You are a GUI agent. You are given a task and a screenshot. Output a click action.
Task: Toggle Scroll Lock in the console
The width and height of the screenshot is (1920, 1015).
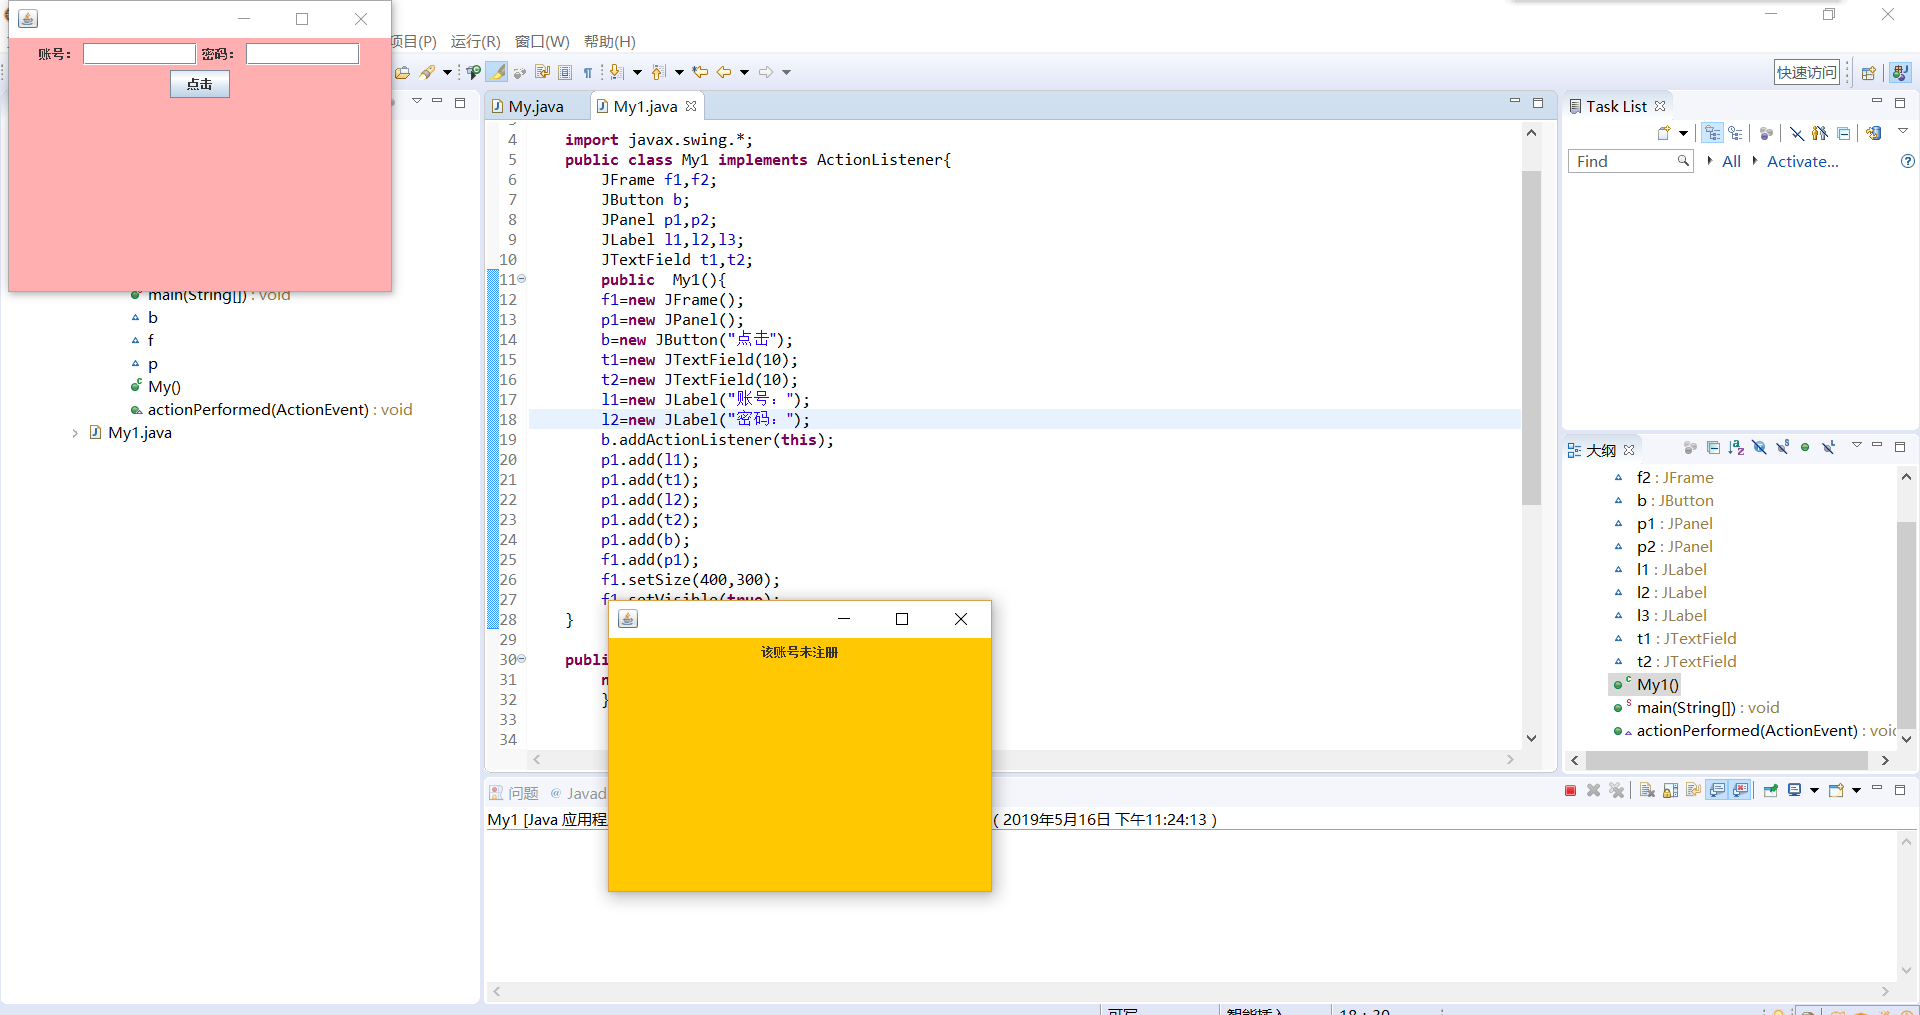(1670, 791)
